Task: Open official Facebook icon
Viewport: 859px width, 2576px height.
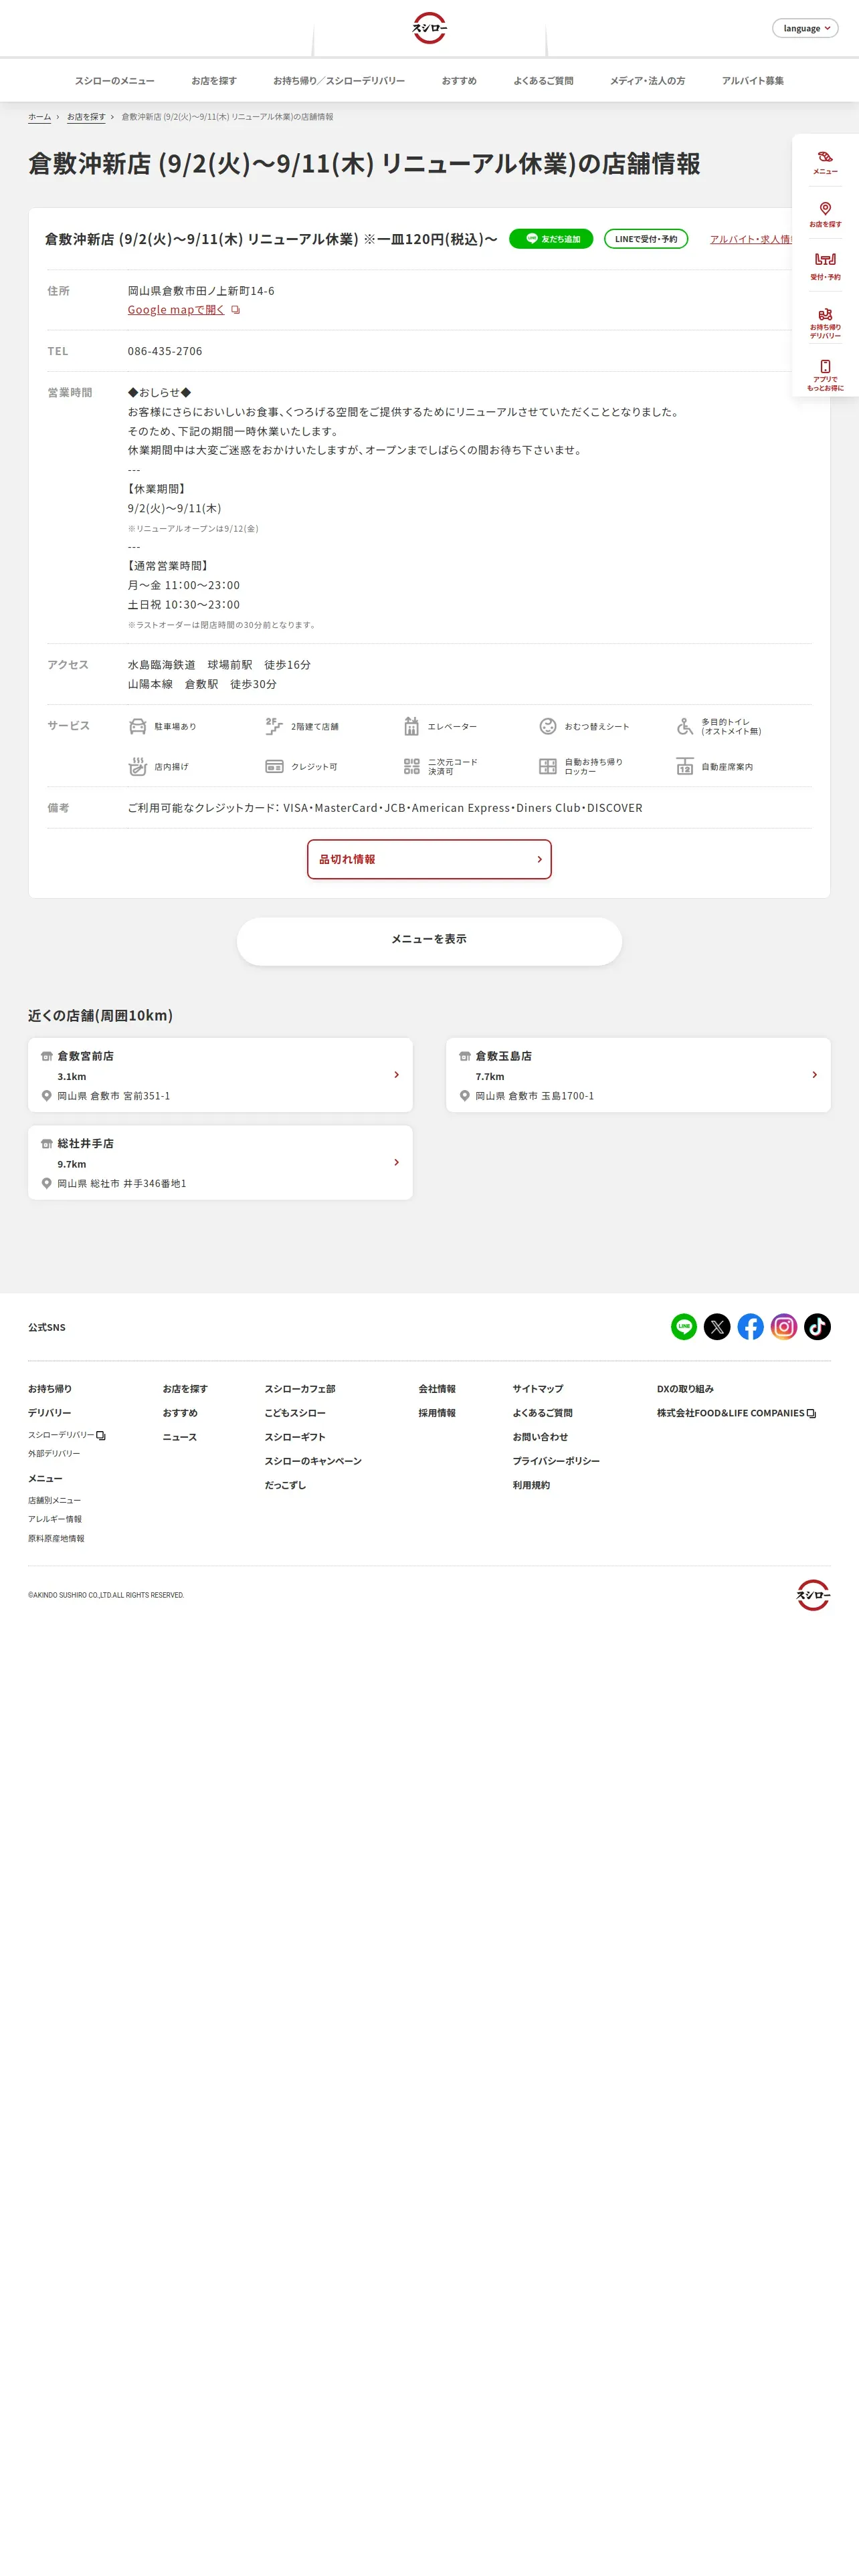Action: 750,1327
